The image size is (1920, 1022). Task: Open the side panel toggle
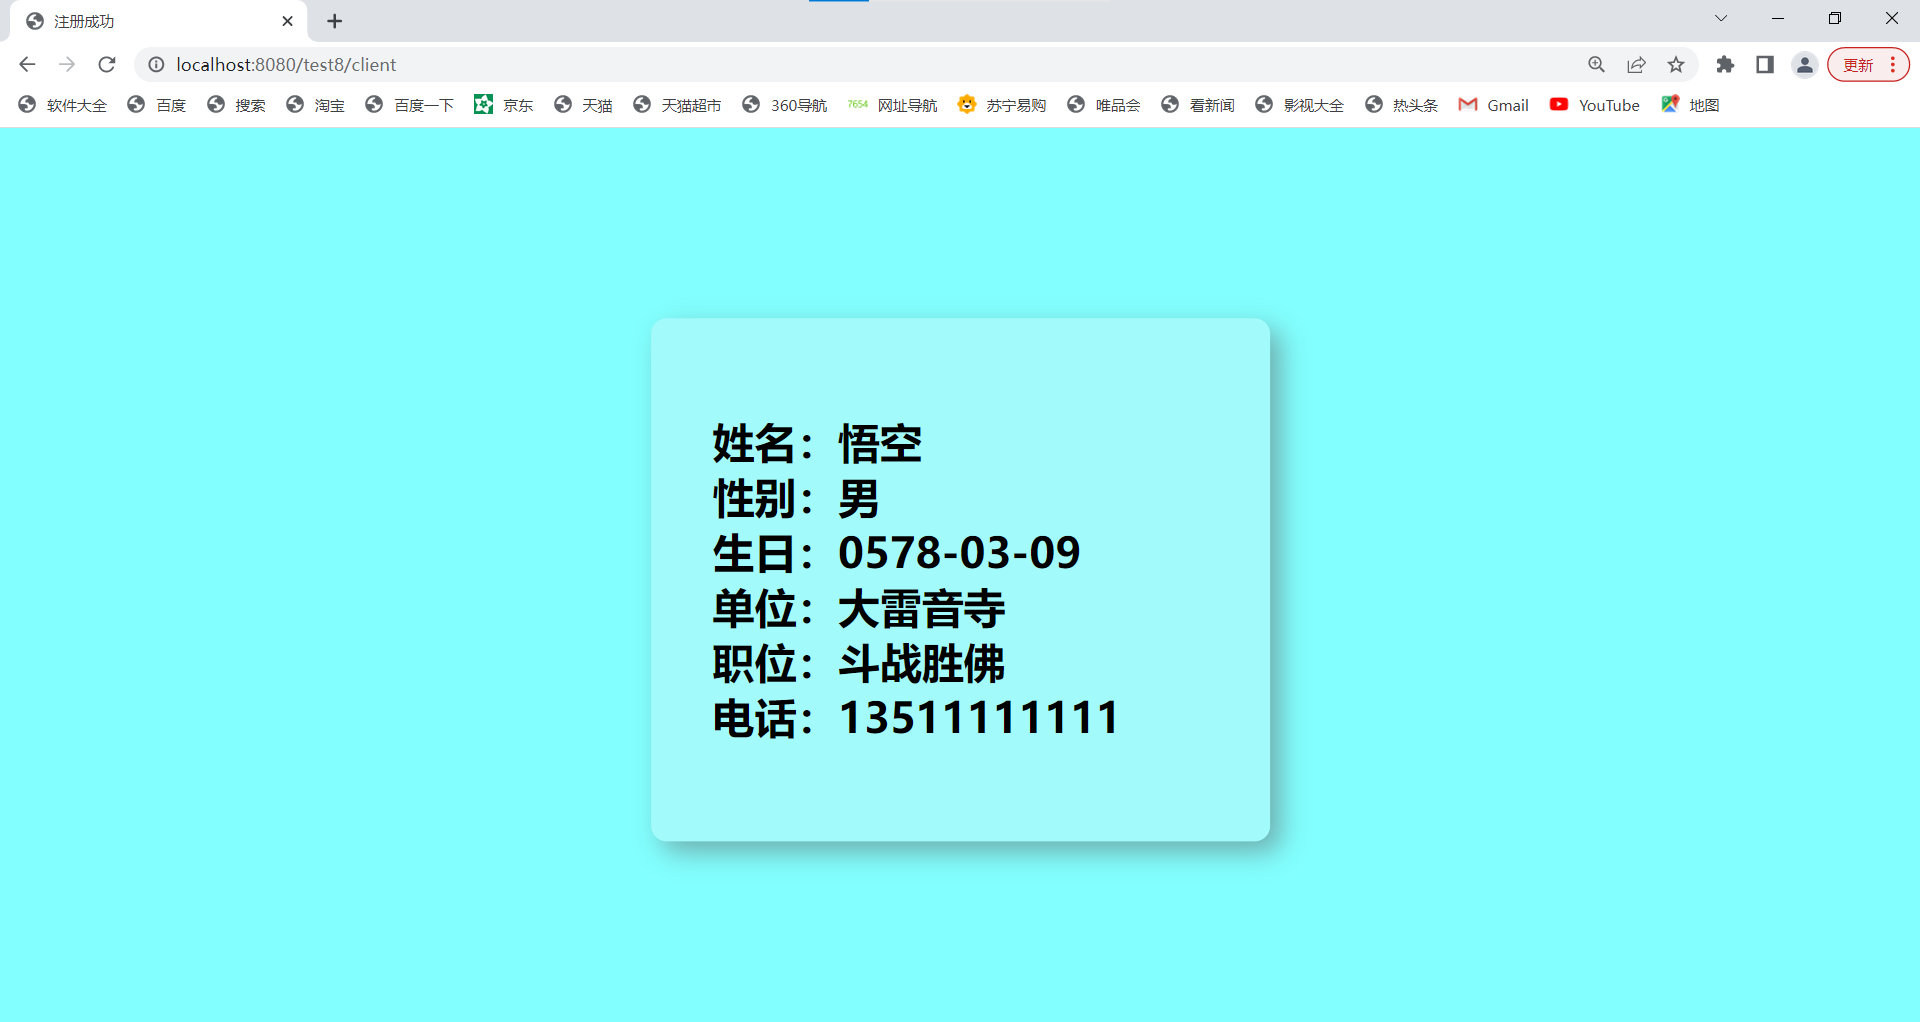click(x=1765, y=64)
